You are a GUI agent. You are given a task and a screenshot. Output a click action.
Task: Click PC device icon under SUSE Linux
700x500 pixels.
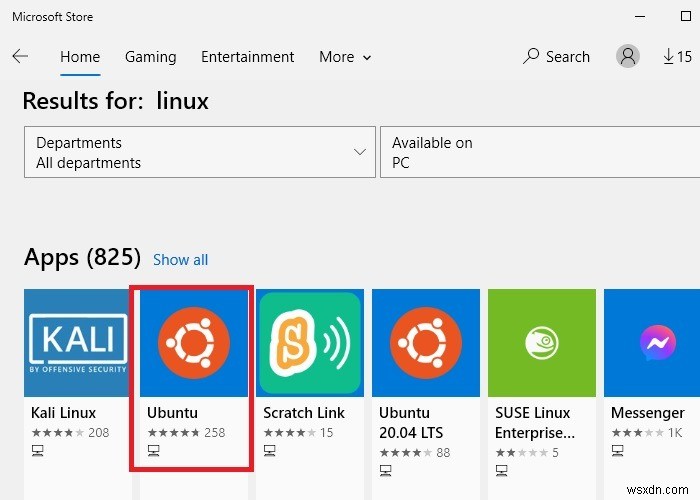[502, 471]
